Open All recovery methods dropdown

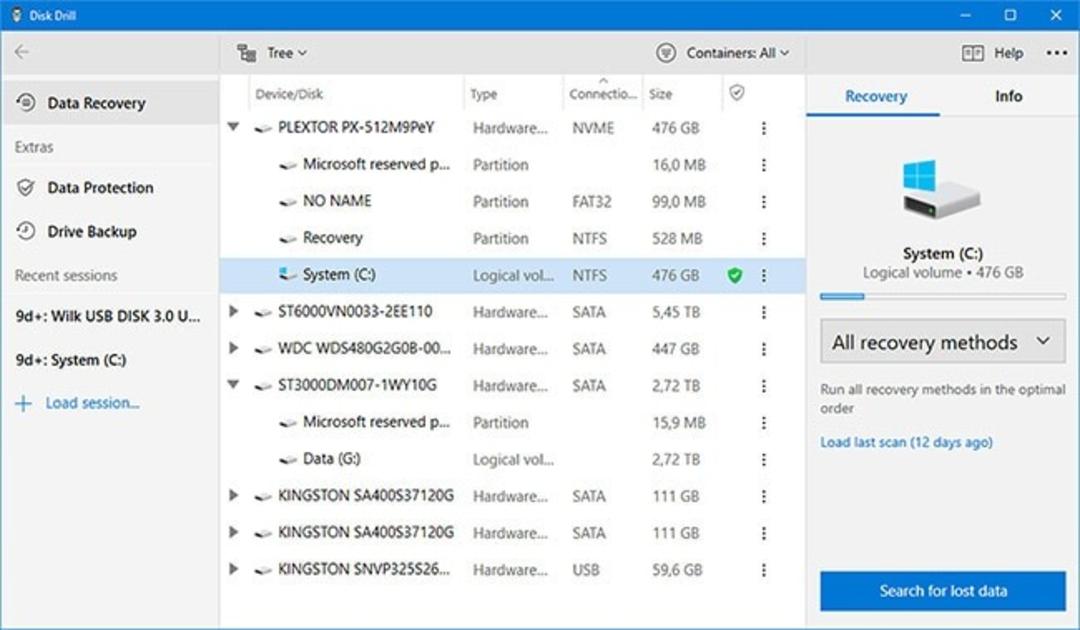pyautogui.click(x=942, y=342)
